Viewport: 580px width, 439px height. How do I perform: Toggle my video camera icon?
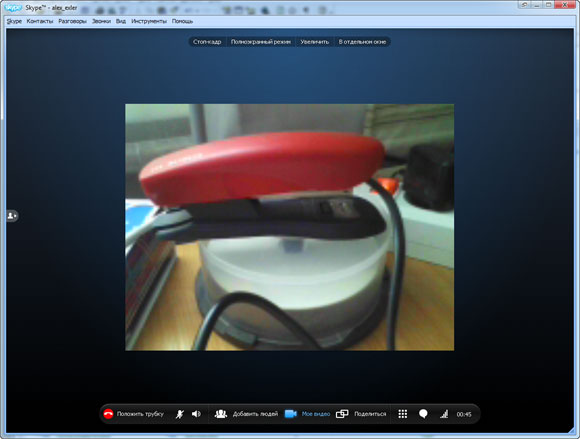point(291,414)
